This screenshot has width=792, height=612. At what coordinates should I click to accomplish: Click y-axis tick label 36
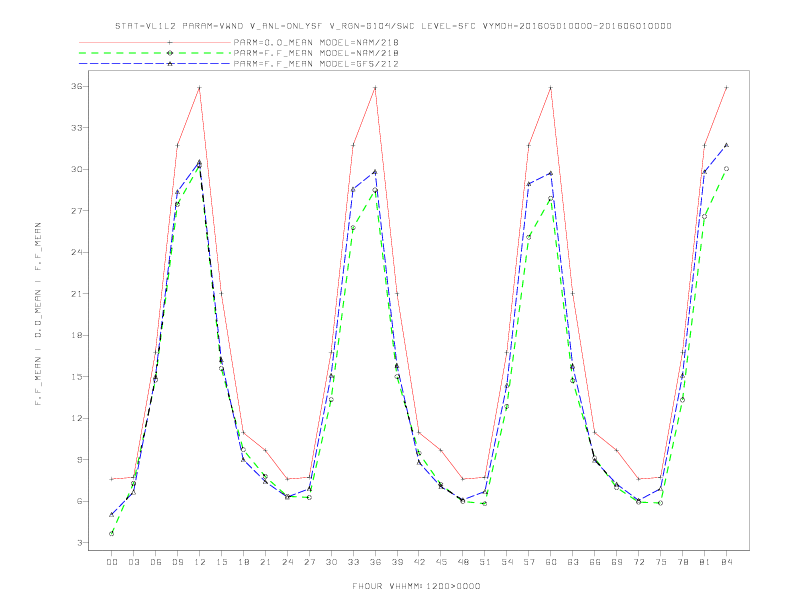click(x=76, y=86)
